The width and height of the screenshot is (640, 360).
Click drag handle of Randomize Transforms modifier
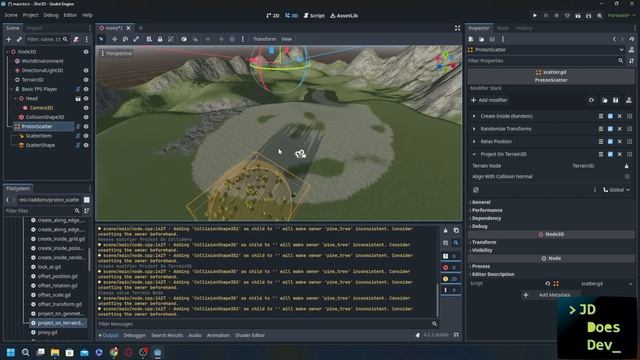coord(629,129)
